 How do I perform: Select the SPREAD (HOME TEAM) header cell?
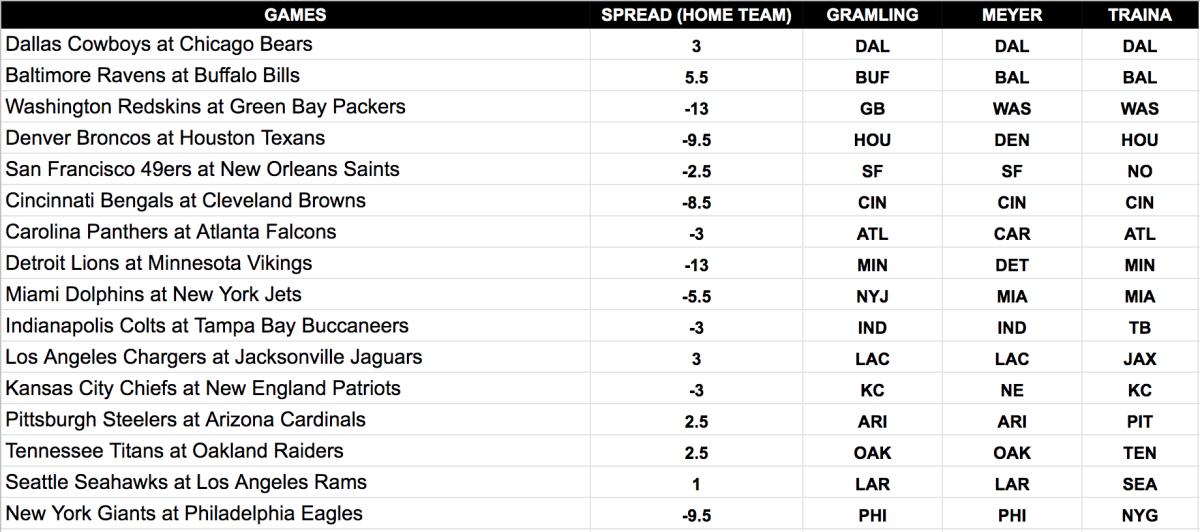[696, 15]
